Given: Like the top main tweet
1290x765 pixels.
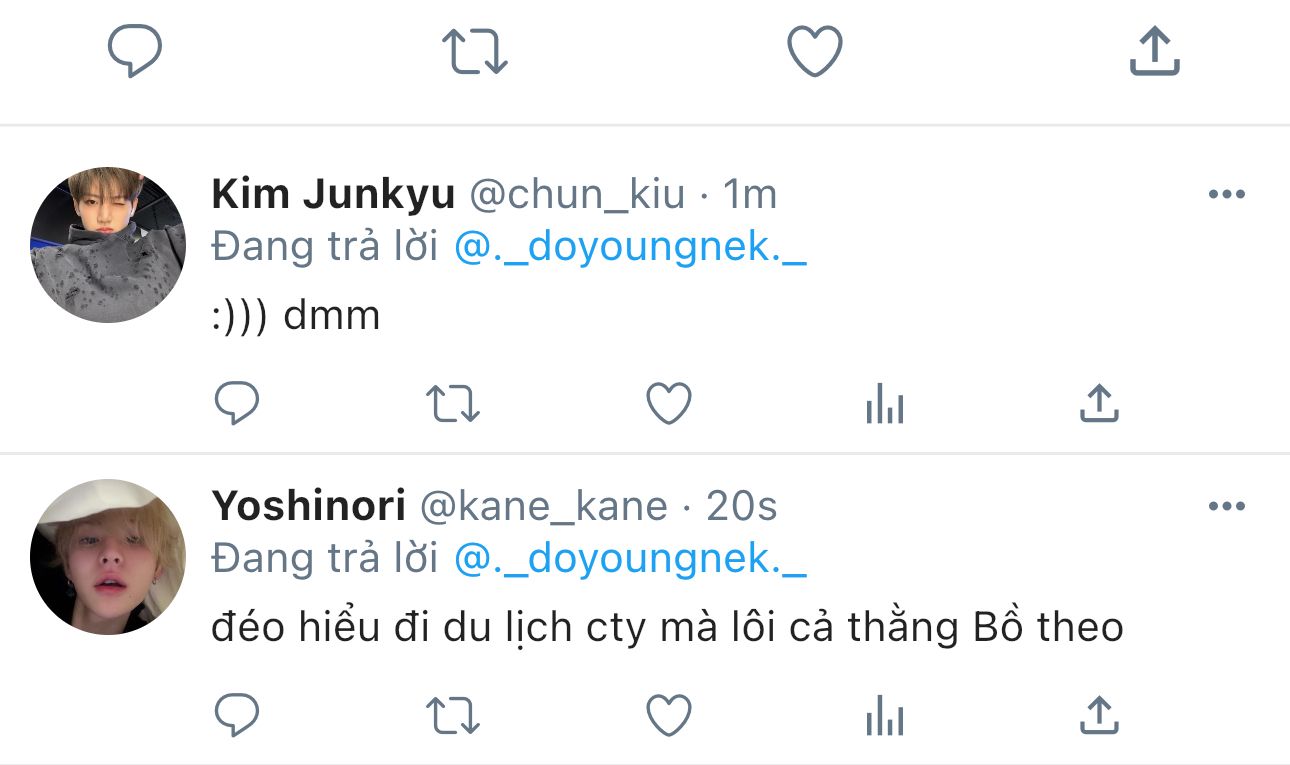Looking at the screenshot, I should coord(815,51).
